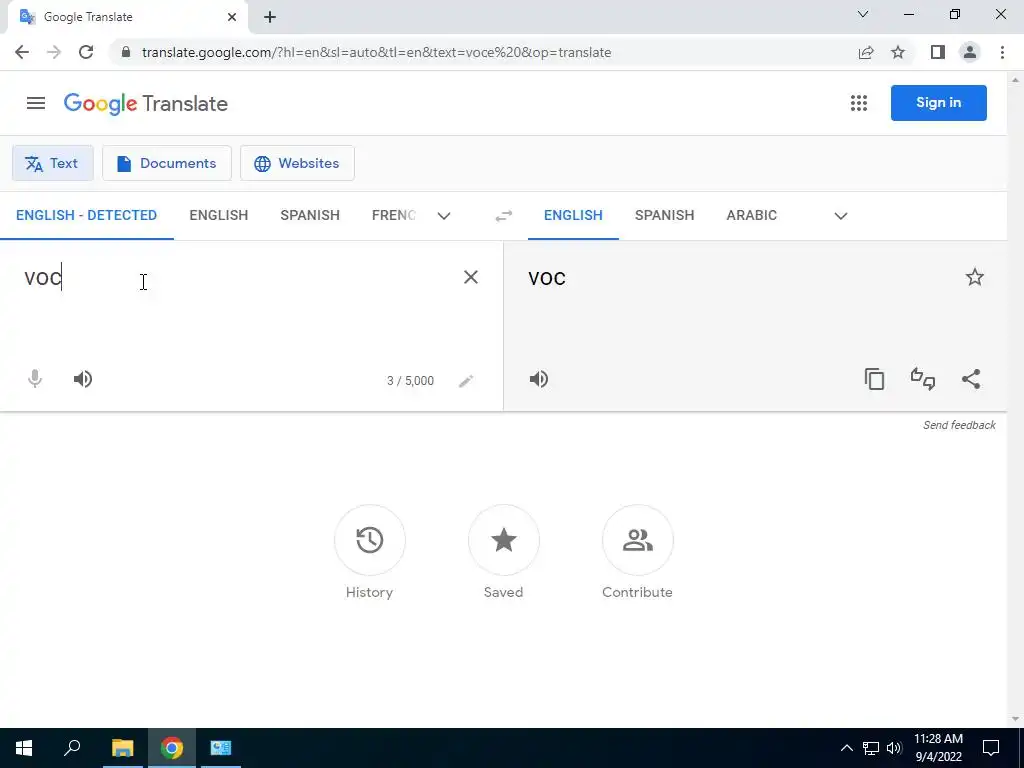The height and width of the screenshot is (768, 1024).
Task: Reload the current page
Action: [86, 52]
